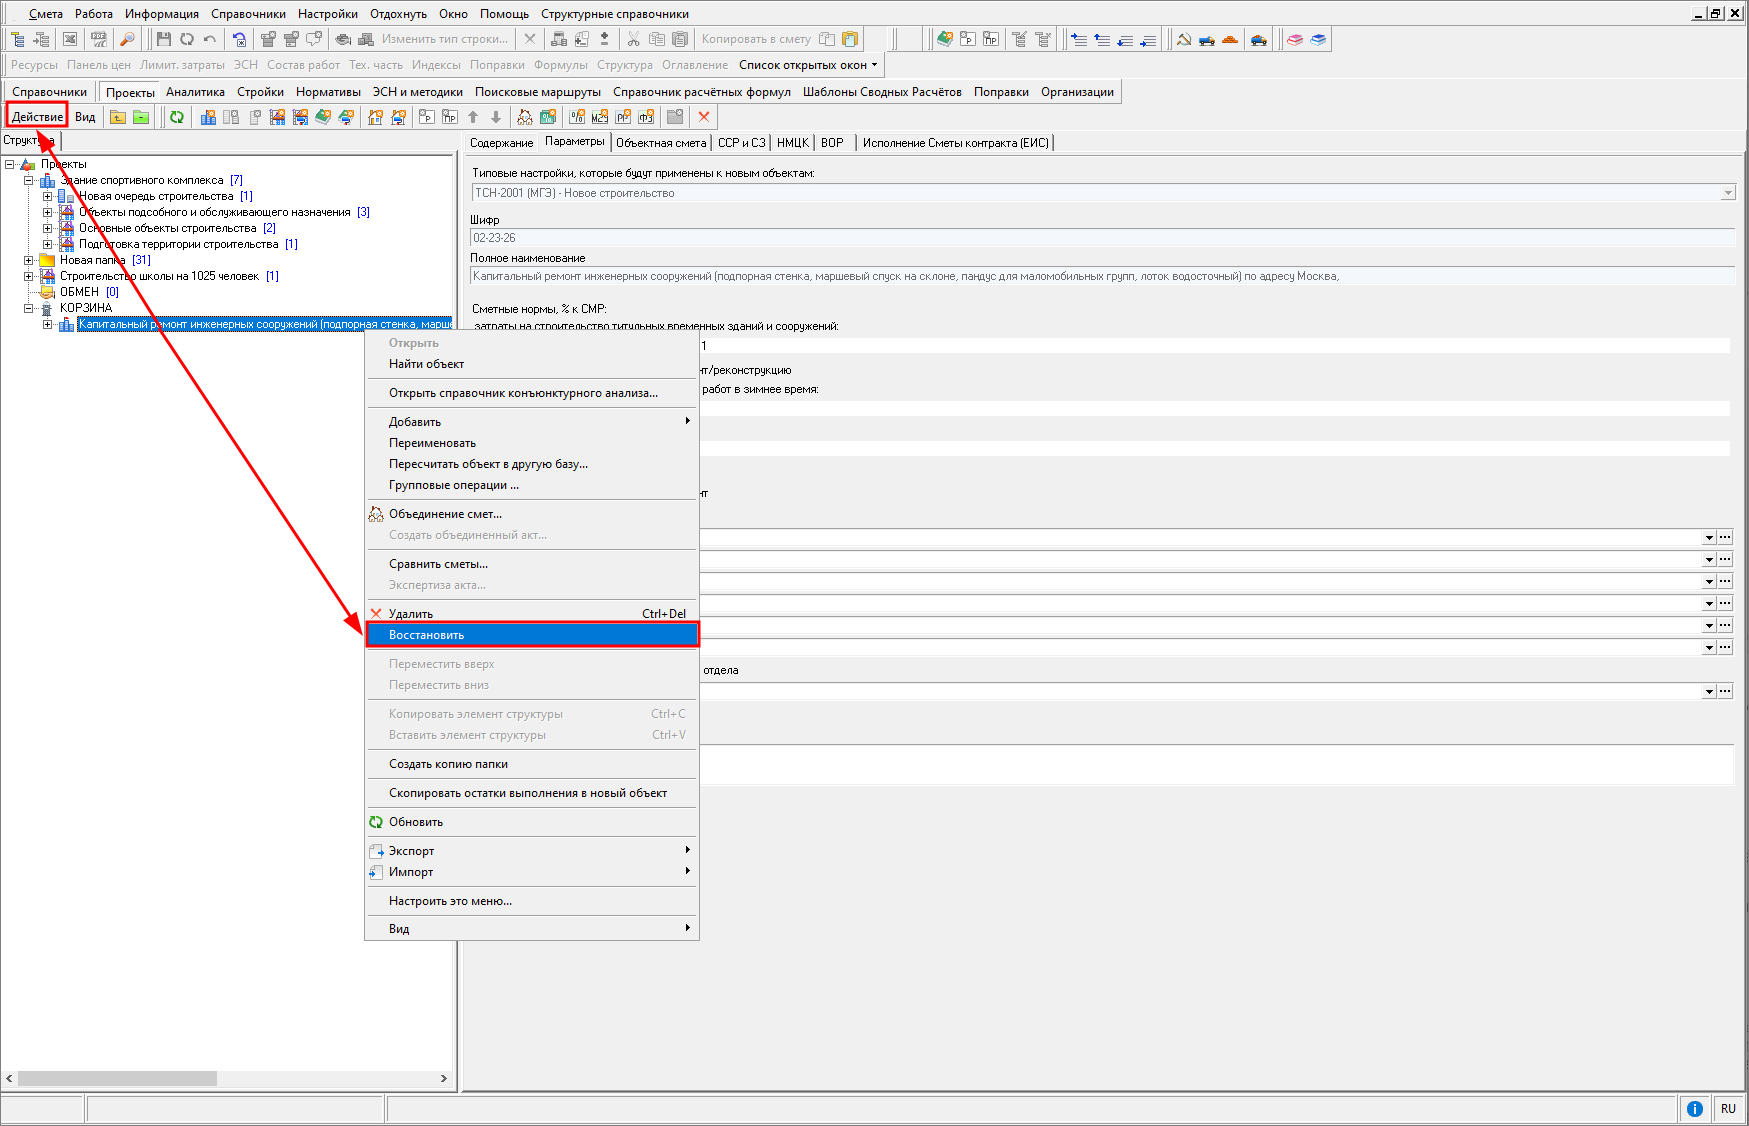The width and height of the screenshot is (1749, 1126).
Task: Click the green minus folder collapse icon
Action: click(x=141, y=117)
